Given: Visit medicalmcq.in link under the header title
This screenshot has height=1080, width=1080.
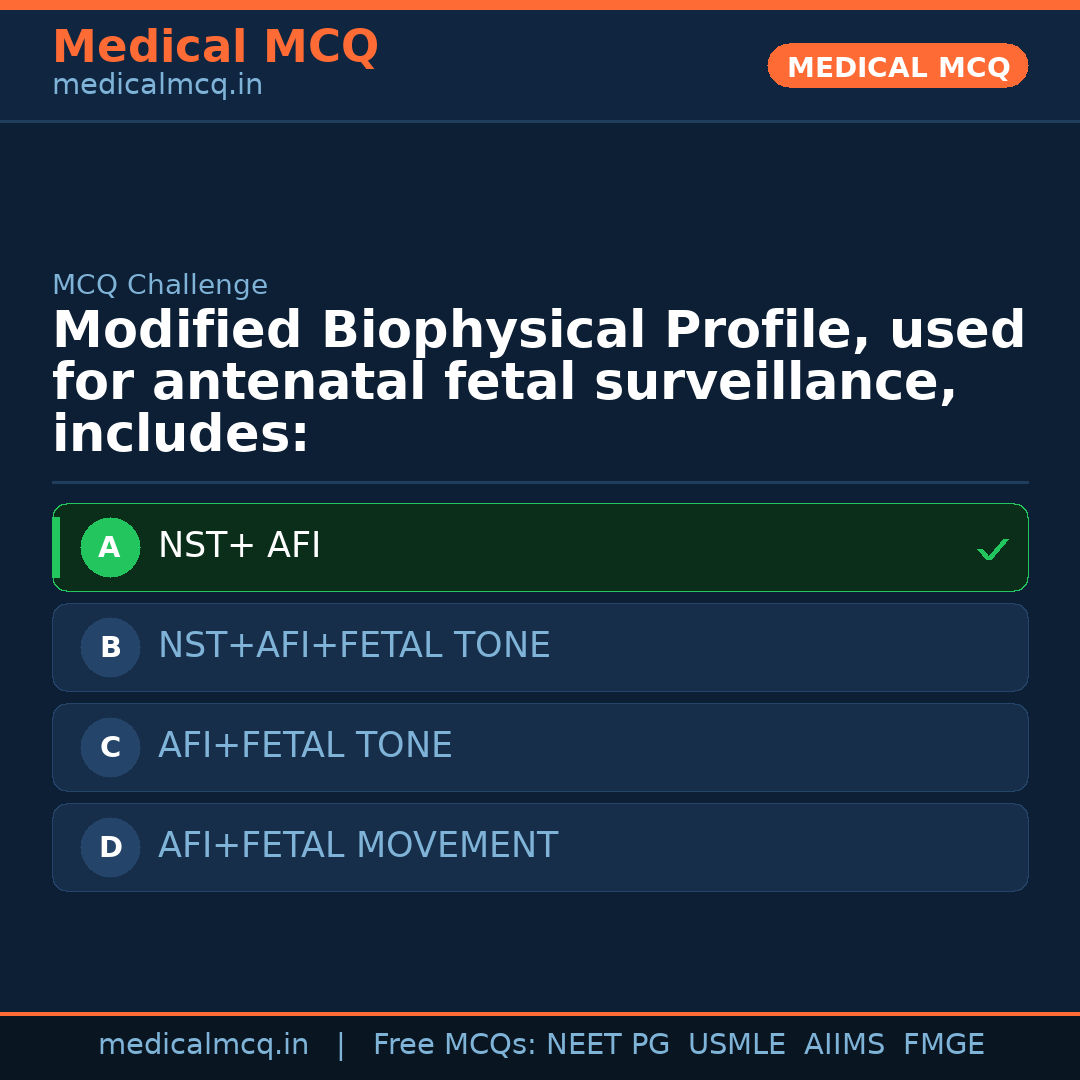Looking at the screenshot, I should pos(157,86).
